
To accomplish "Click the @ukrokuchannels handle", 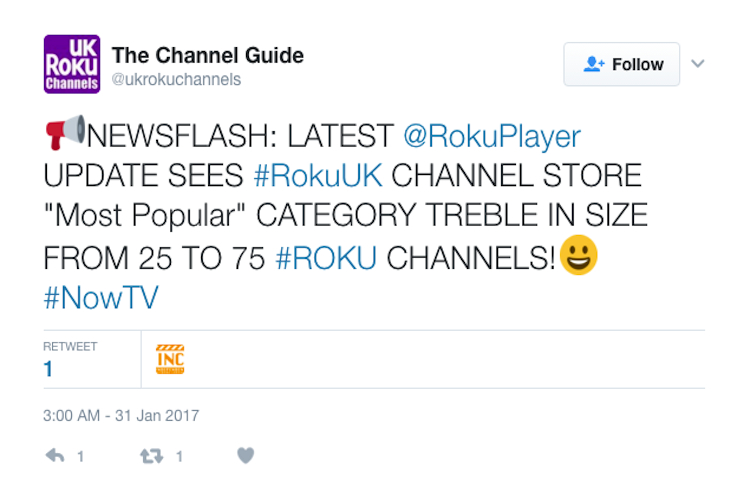I will 176,79.
